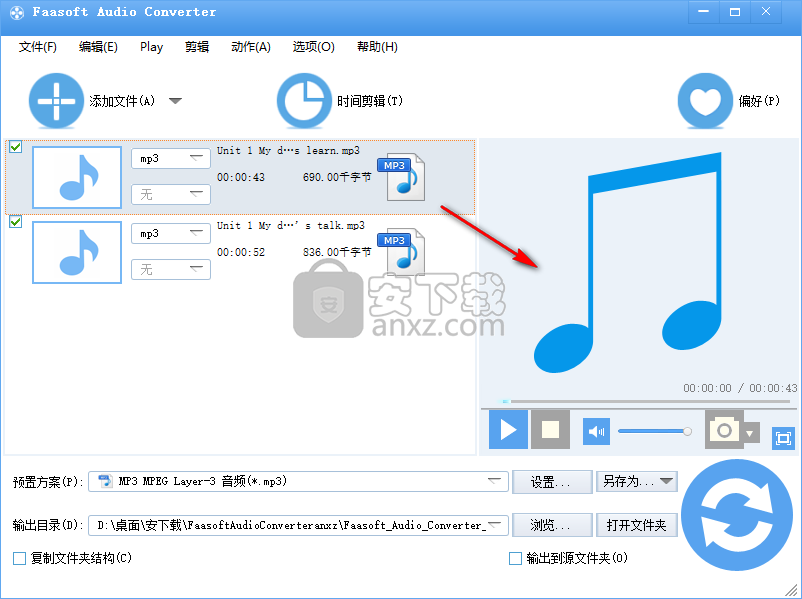Image resolution: width=802 pixels, height=599 pixels.
Task: Click the file name Unit 1 My d···' s talk.mp3
Action: (291, 225)
